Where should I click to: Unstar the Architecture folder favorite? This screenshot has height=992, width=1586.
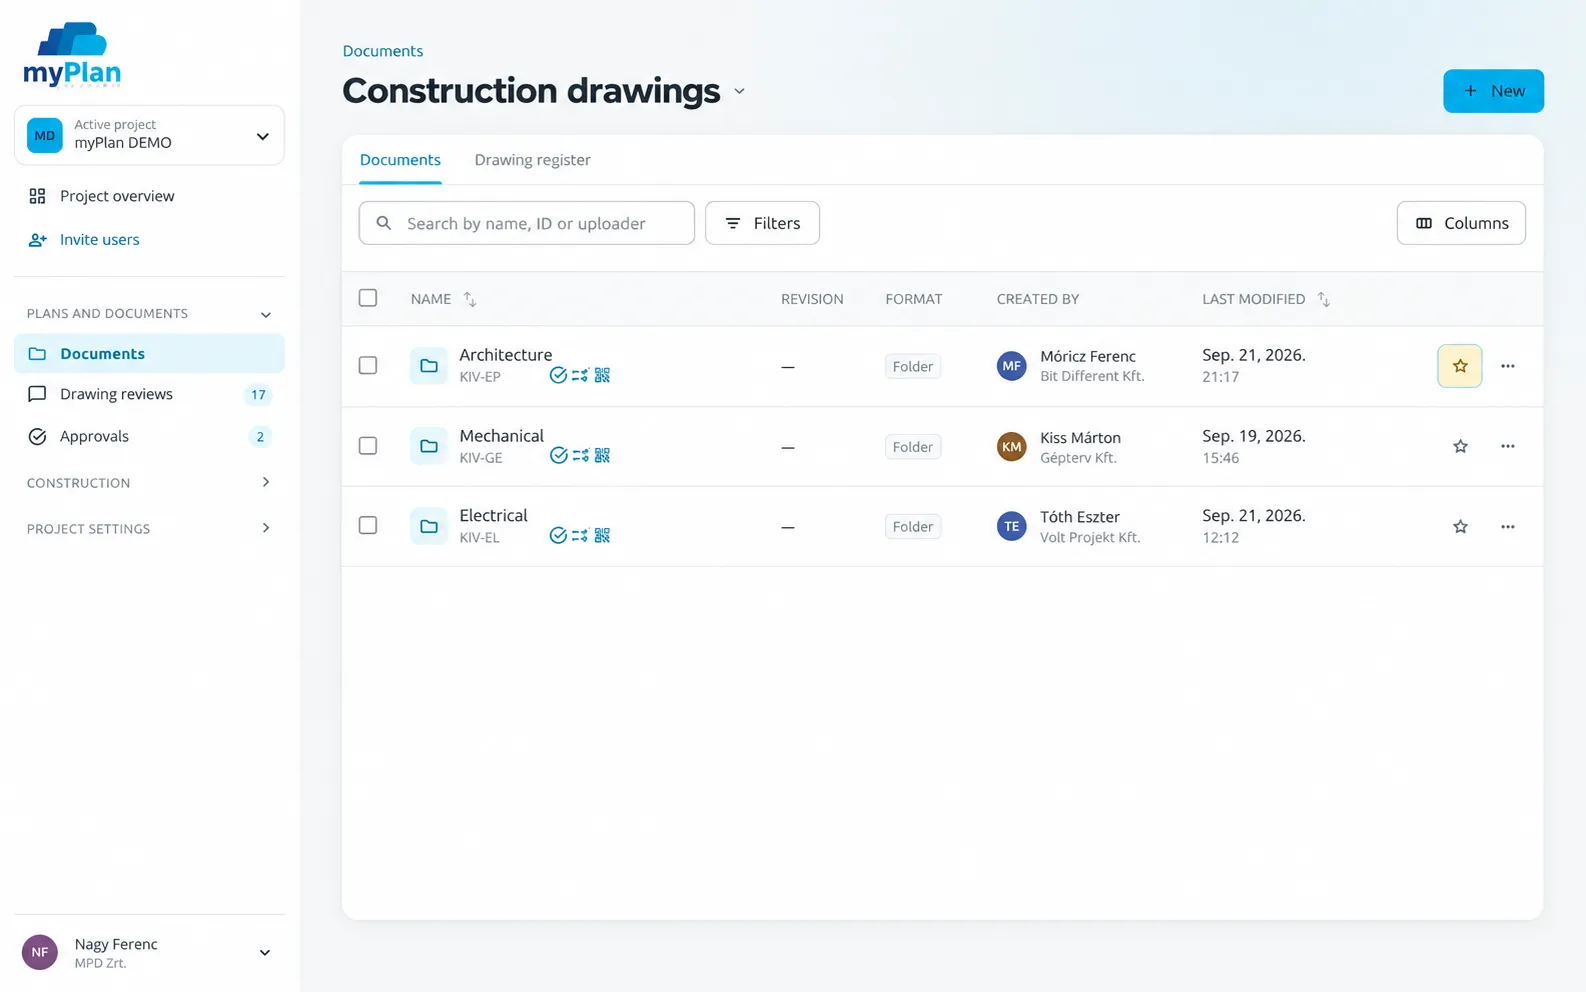point(1460,366)
